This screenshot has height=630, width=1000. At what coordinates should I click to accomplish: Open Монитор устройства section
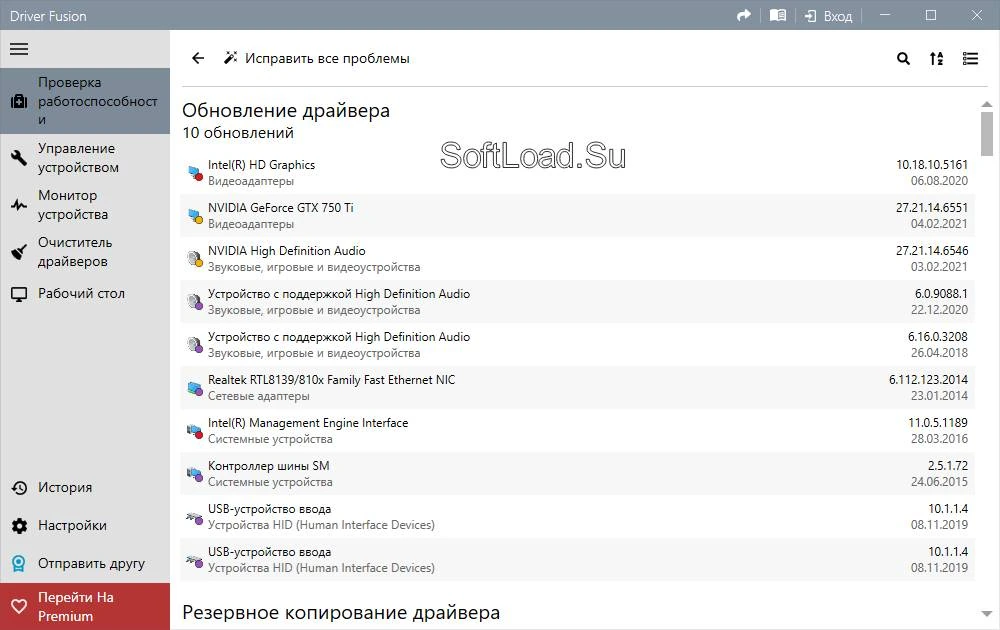85,205
